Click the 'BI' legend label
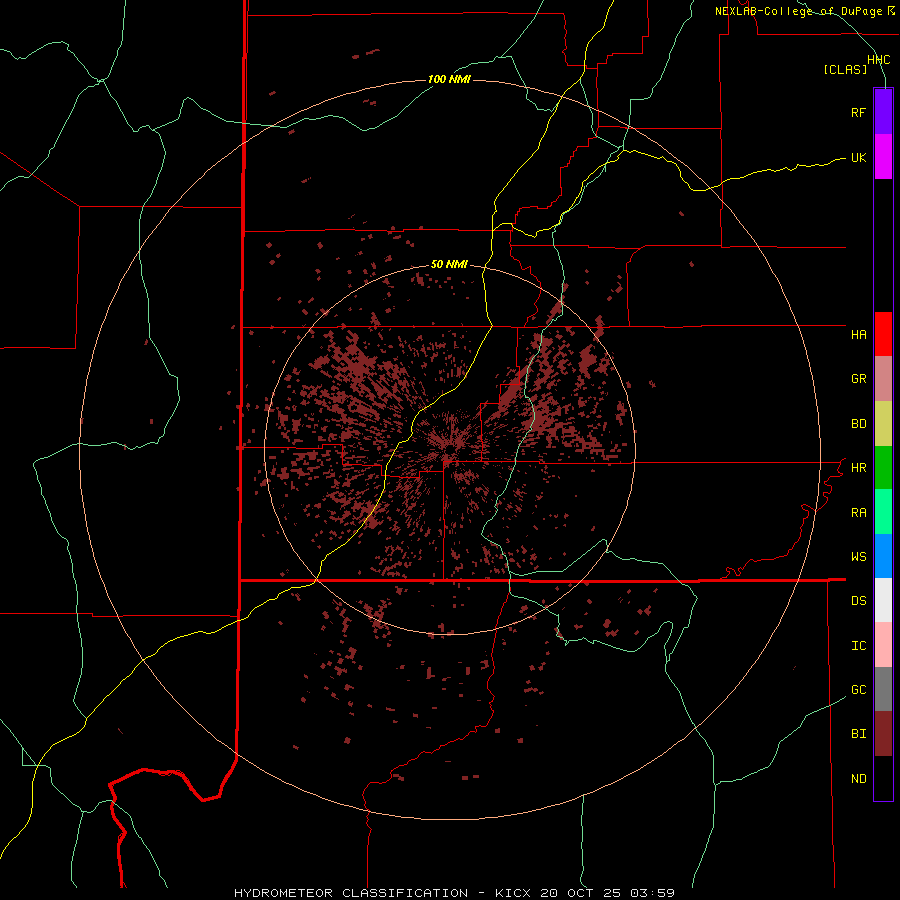This screenshot has height=900, width=900. click(858, 734)
